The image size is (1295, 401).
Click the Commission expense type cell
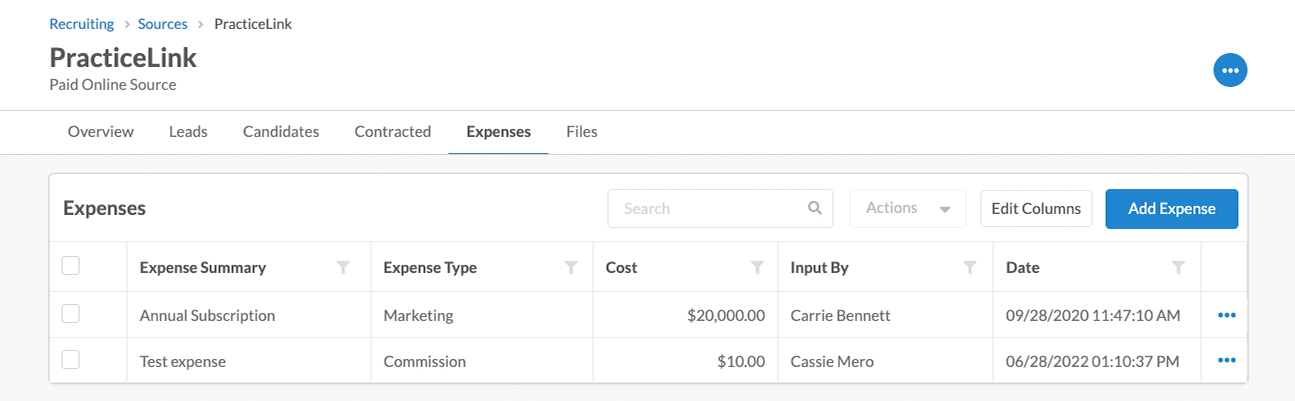(x=425, y=361)
